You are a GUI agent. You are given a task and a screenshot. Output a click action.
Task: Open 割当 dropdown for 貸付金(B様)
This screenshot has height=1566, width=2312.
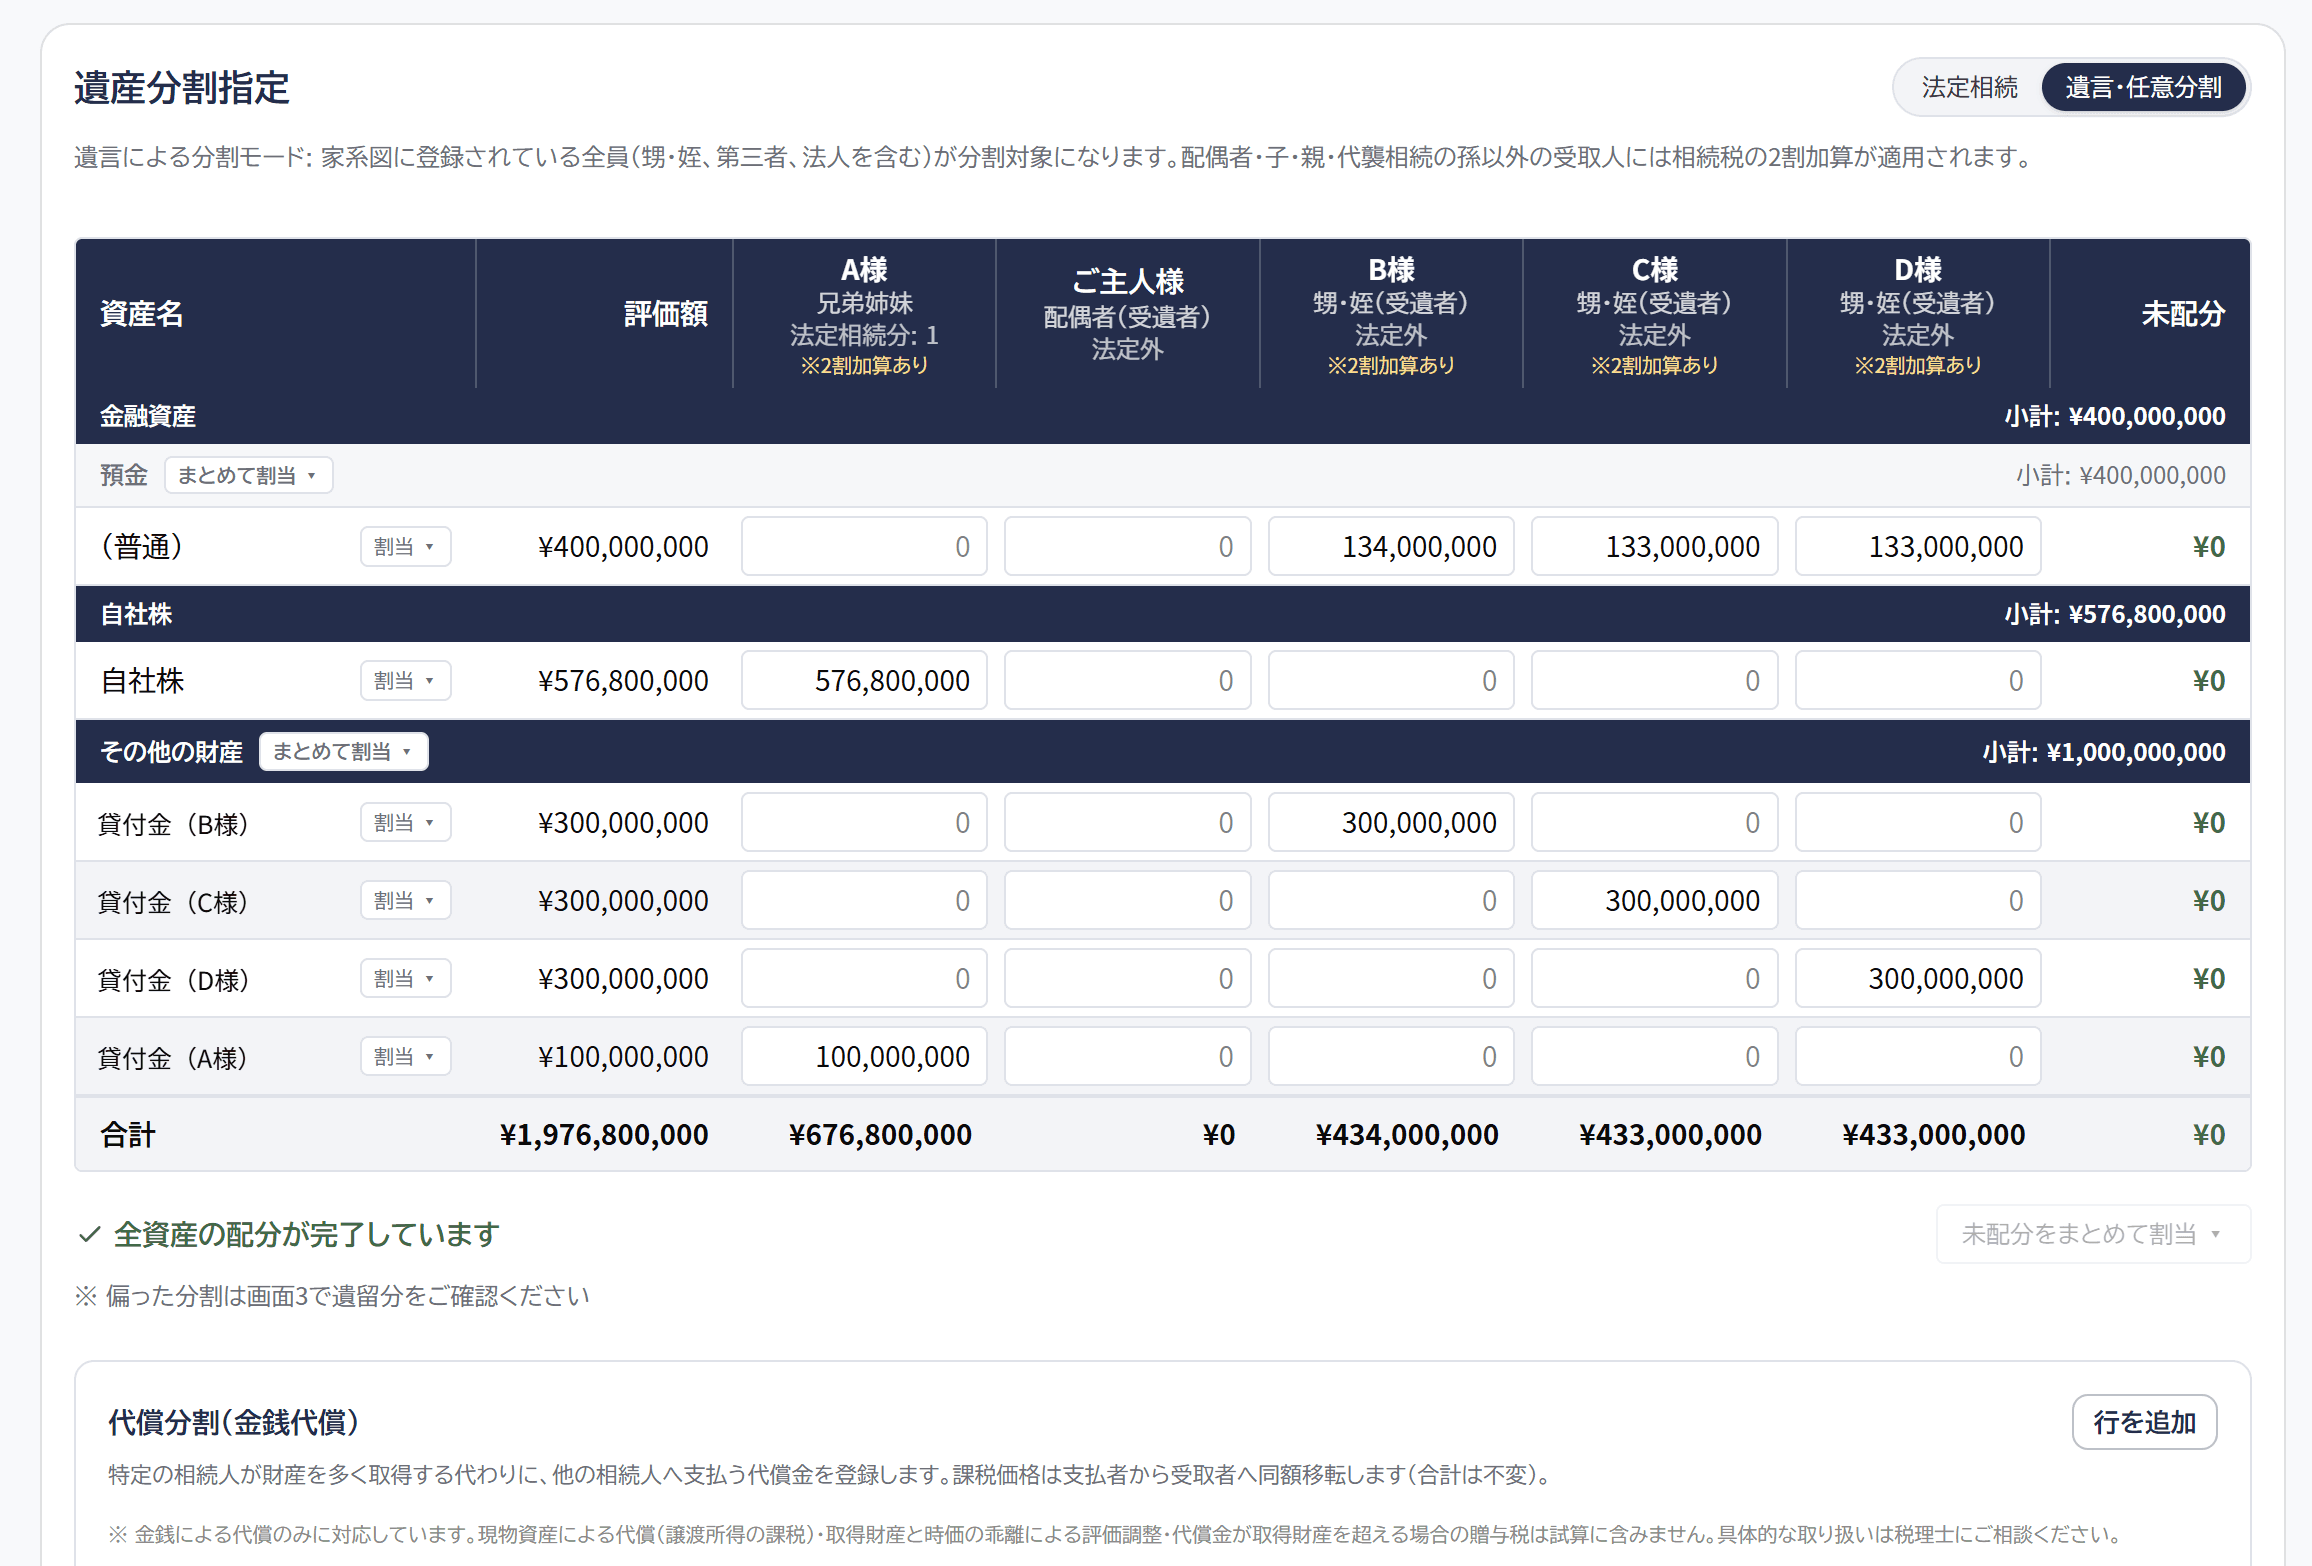pyautogui.click(x=405, y=823)
